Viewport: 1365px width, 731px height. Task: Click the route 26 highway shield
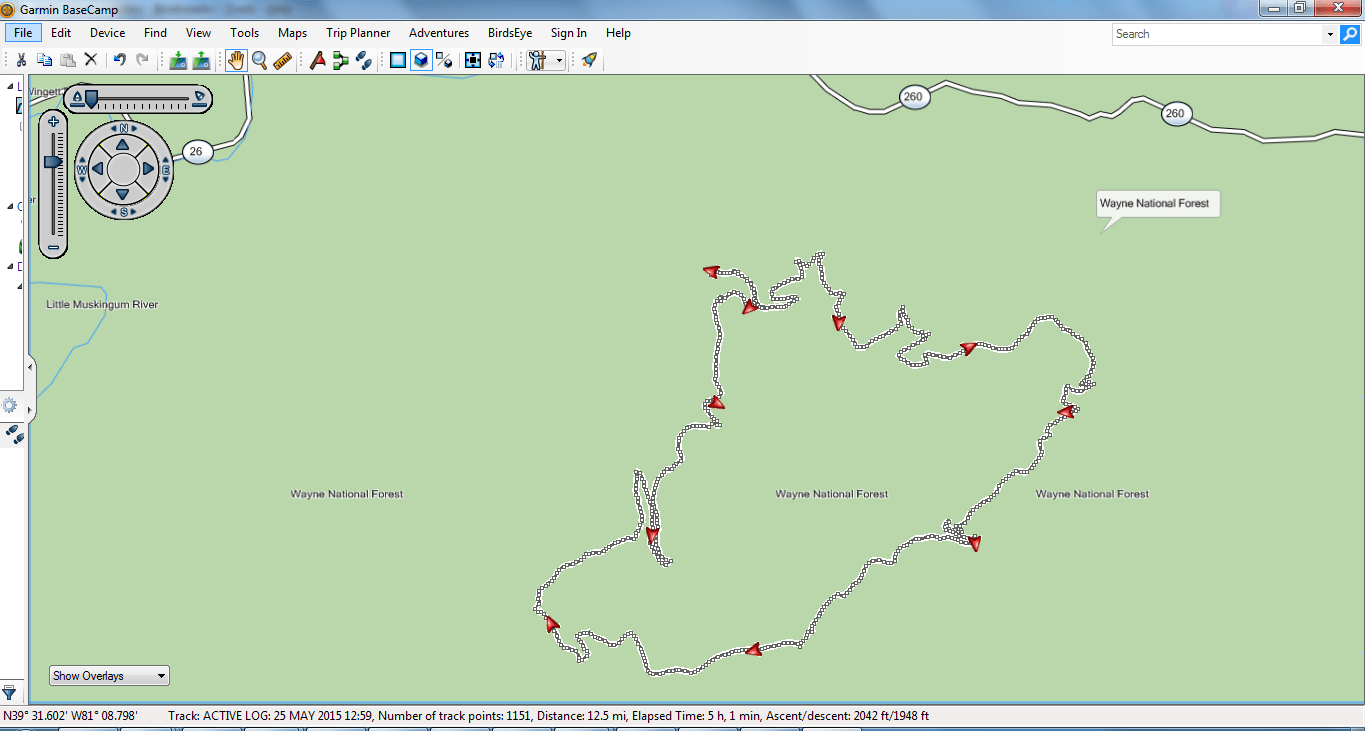(x=196, y=152)
